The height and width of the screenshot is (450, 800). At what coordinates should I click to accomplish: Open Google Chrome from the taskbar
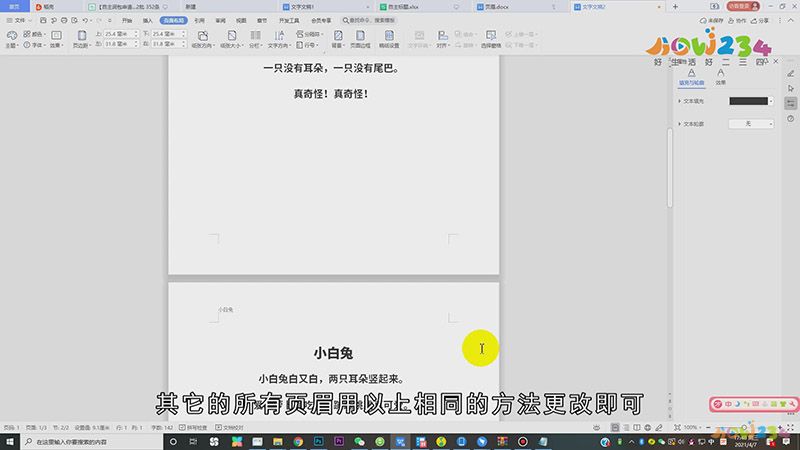coord(298,441)
